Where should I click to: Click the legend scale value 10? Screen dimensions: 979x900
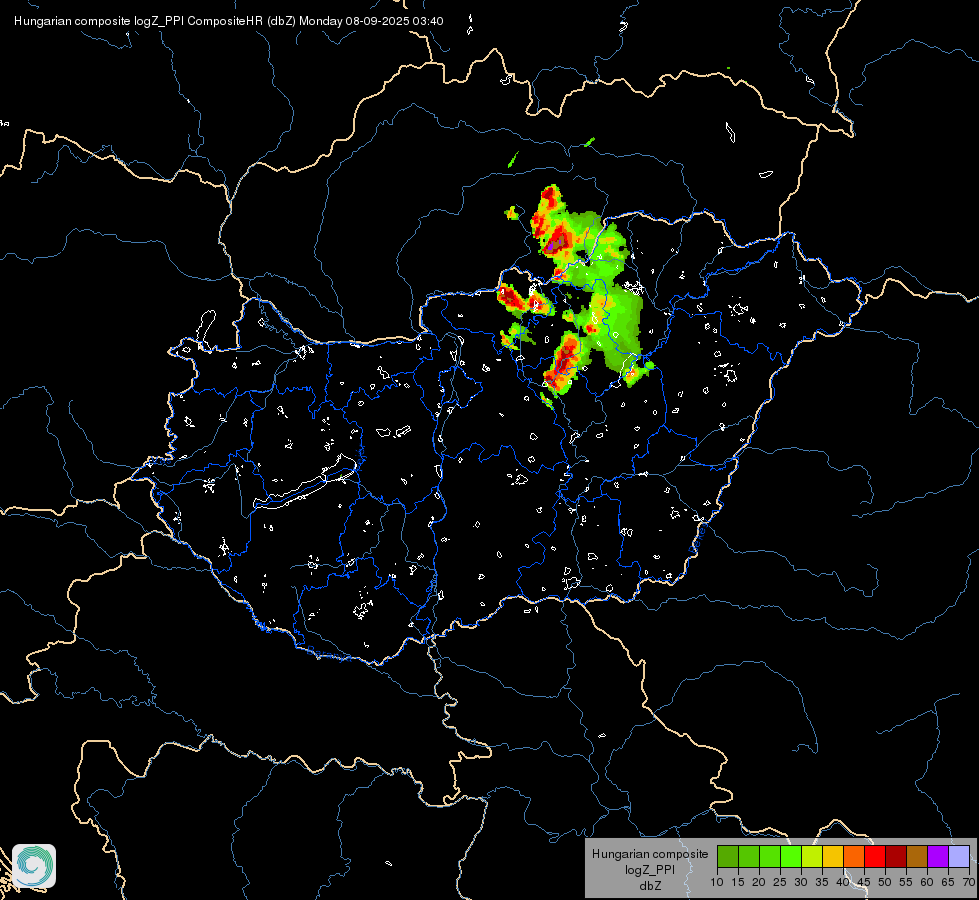pyautogui.click(x=717, y=883)
